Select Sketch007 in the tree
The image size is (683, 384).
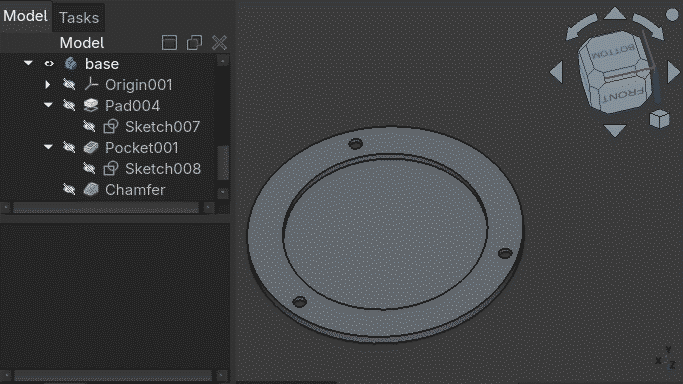pyautogui.click(x=162, y=127)
